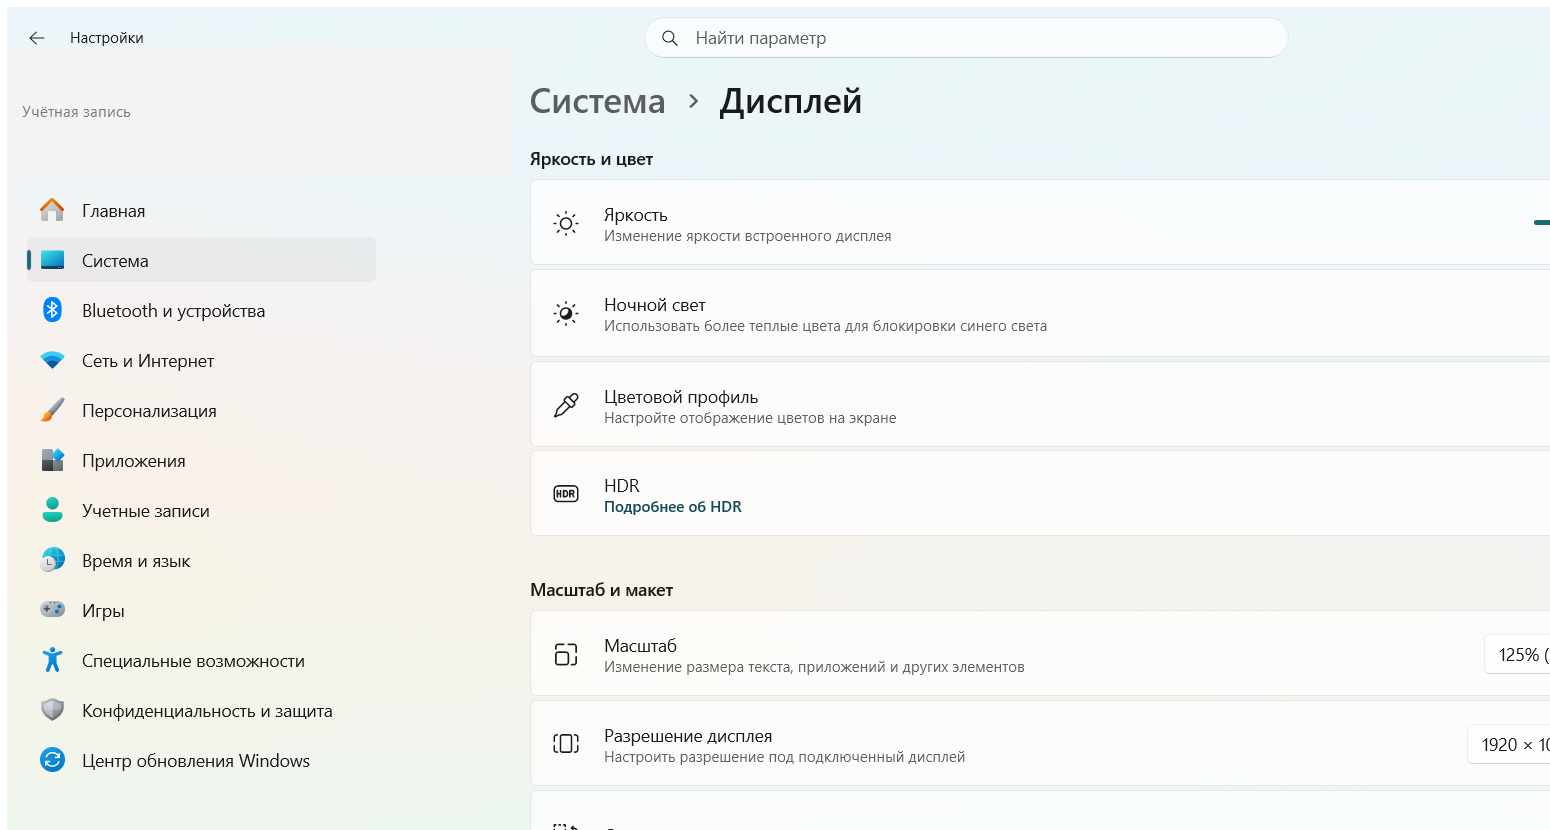The image size is (1550, 830).
Task: Click the eyedropper Цветовой профиль icon
Action: click(566, 405)
